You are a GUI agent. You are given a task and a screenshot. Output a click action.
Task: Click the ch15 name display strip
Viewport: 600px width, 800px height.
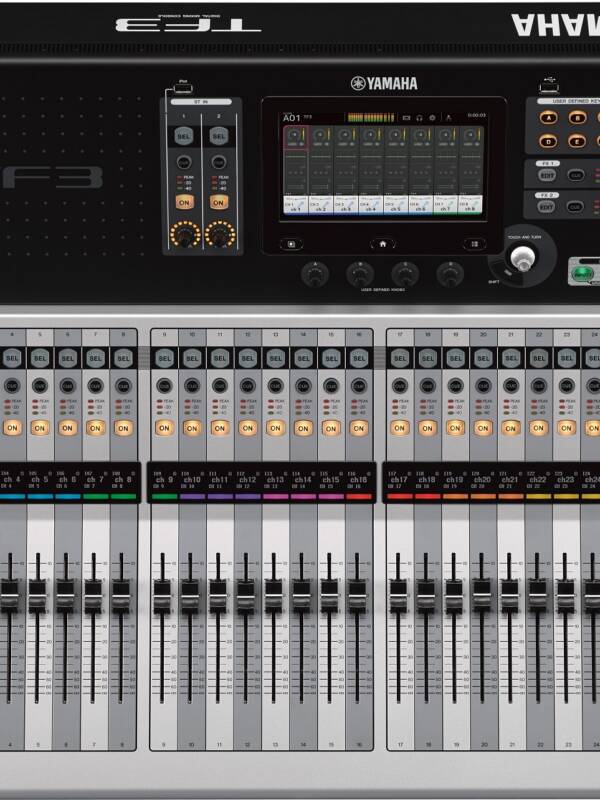(x=331, y=484)
